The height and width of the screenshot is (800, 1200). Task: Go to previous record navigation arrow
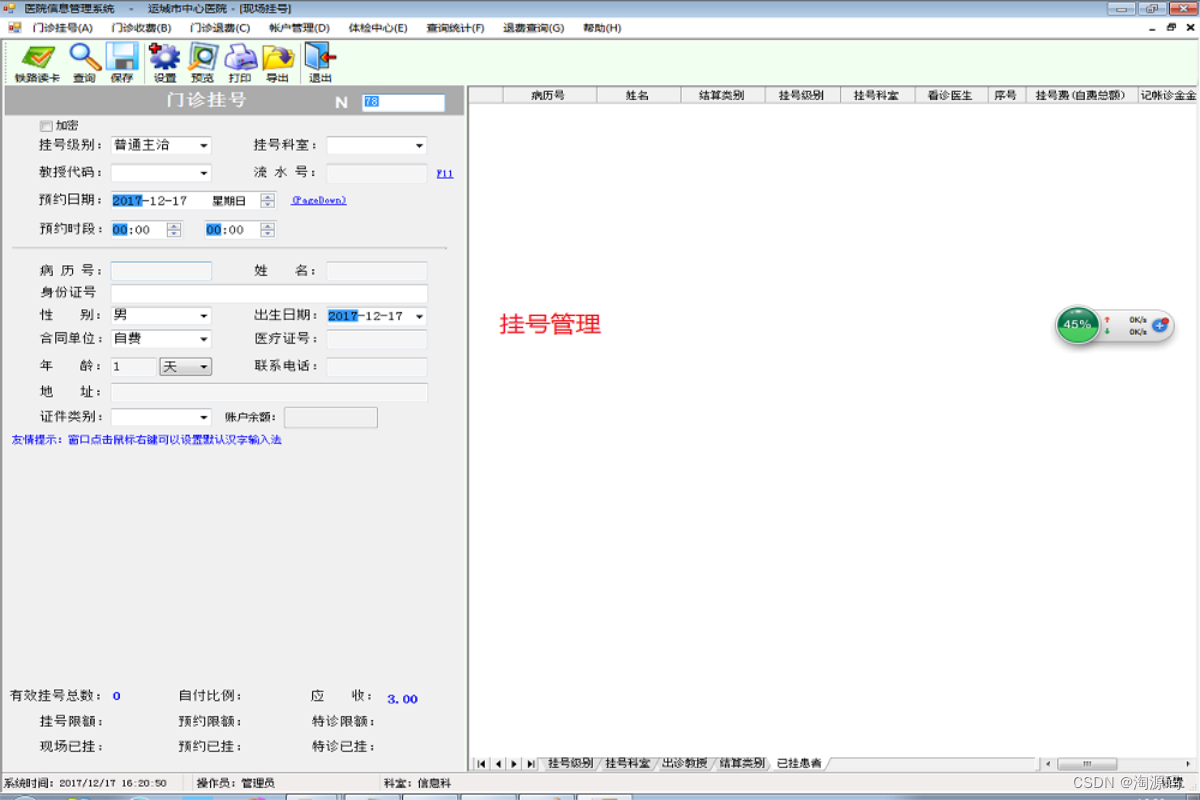pos(498,764)
